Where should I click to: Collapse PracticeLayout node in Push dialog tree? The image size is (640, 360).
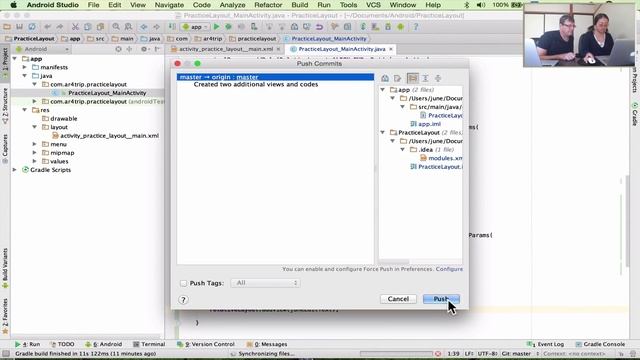[383, 133]
